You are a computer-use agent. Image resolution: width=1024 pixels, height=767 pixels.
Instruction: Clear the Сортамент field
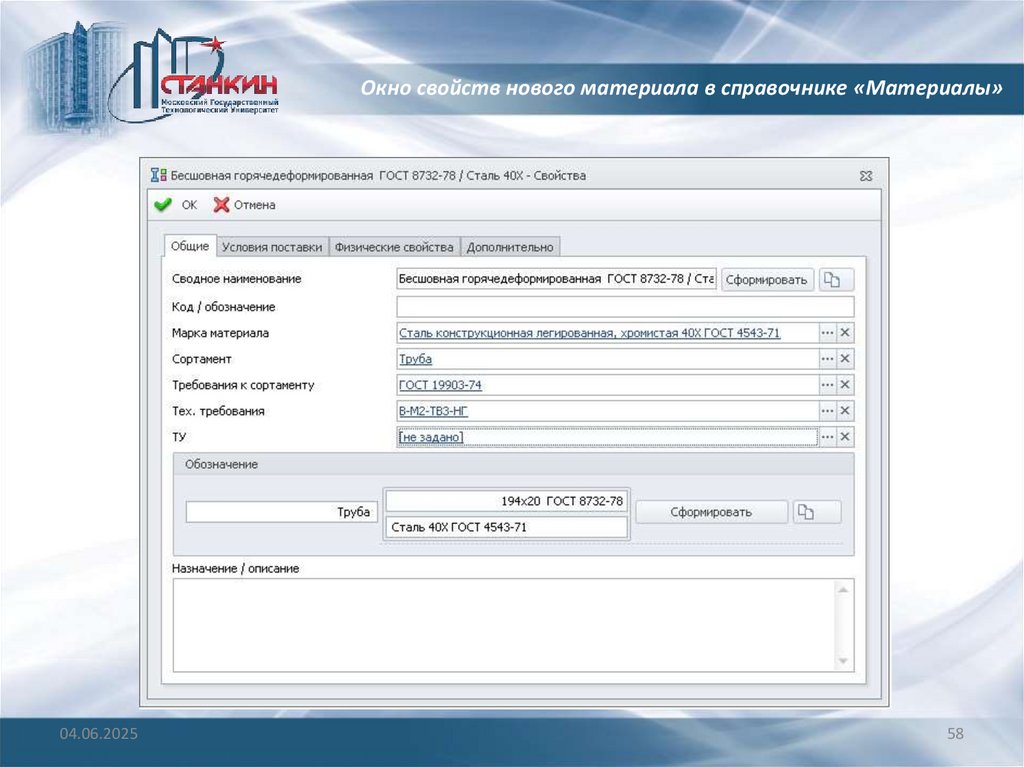click(845, 359)
